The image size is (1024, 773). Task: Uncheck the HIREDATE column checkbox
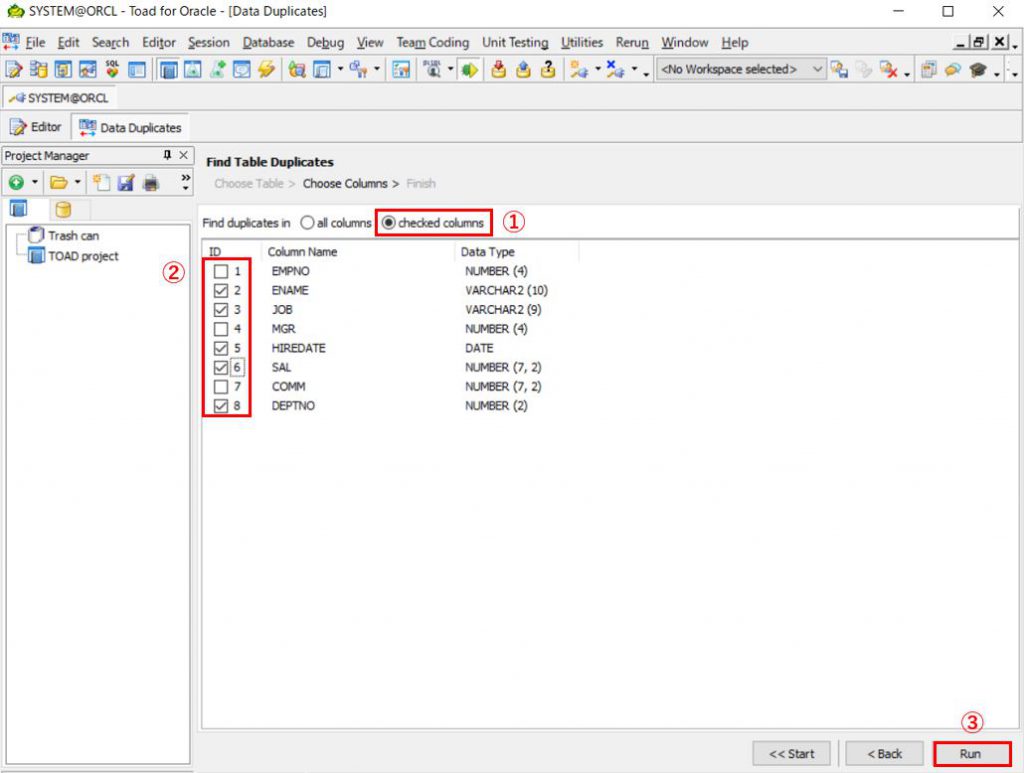point(221,348)
